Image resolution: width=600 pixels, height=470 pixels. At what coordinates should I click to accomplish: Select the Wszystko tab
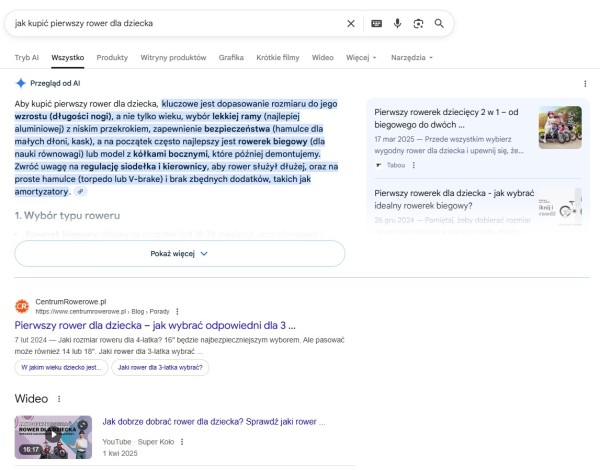pos(68,57)
